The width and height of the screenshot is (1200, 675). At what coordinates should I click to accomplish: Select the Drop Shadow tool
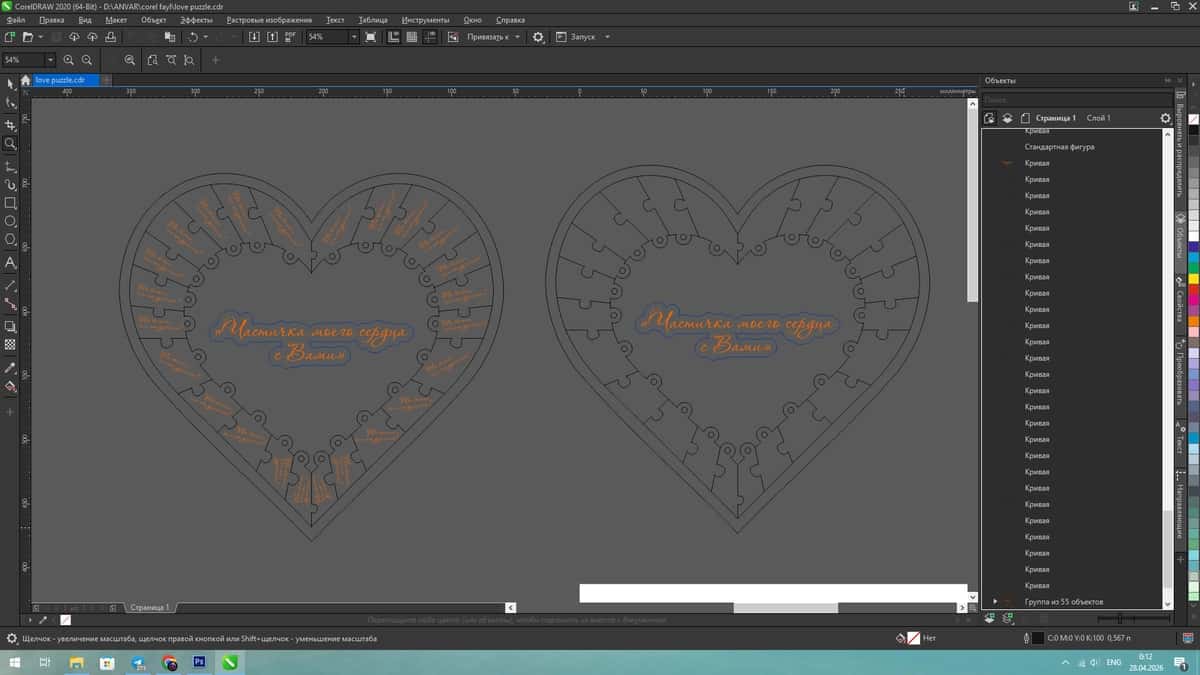point(10,326)
